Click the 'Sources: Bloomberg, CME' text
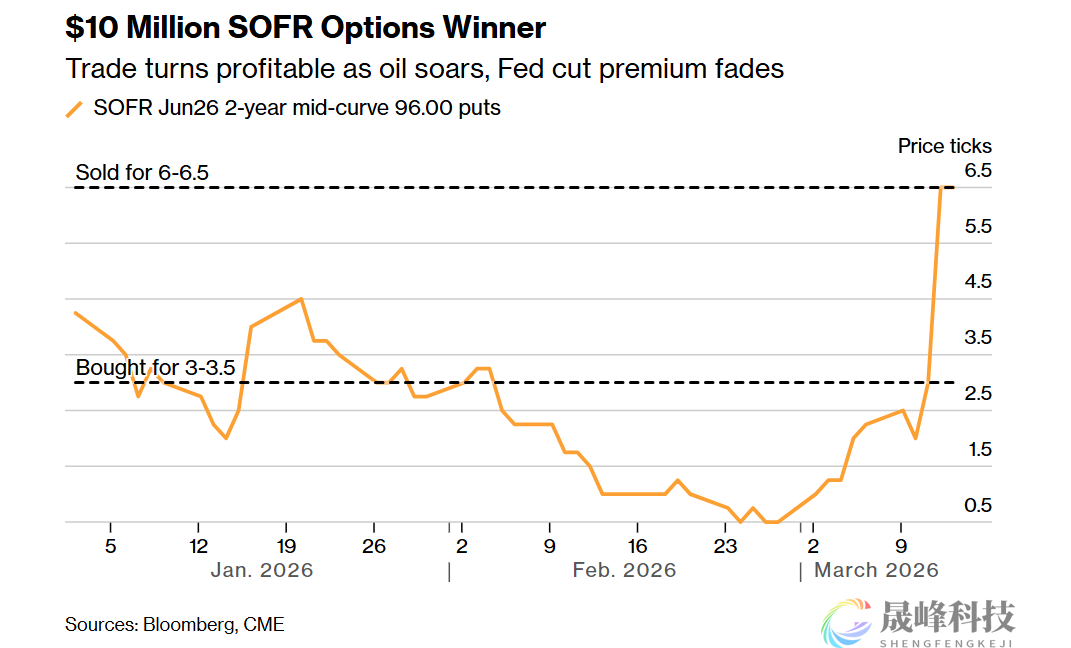 (x=175, y=625)
